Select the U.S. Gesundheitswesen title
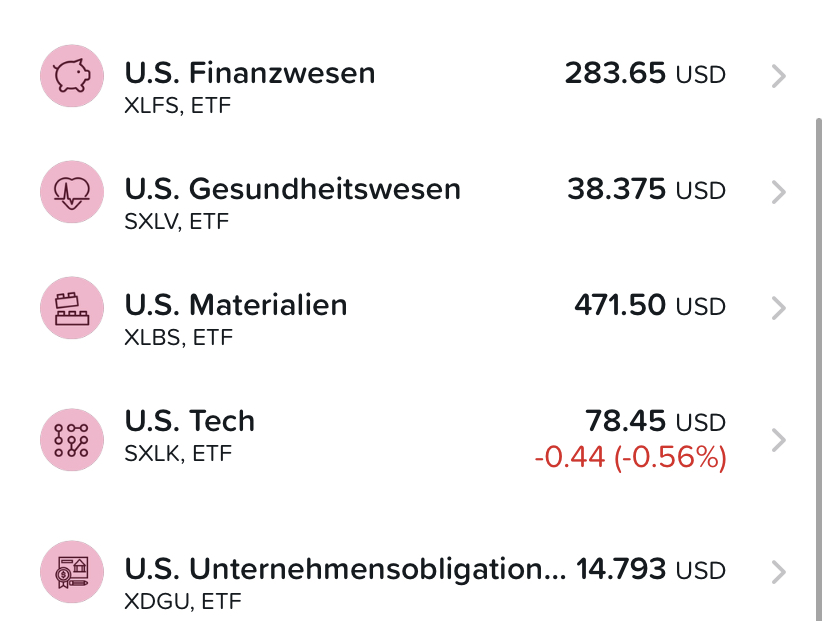Screen dimensions: 828x621 (x=293, y=189)
